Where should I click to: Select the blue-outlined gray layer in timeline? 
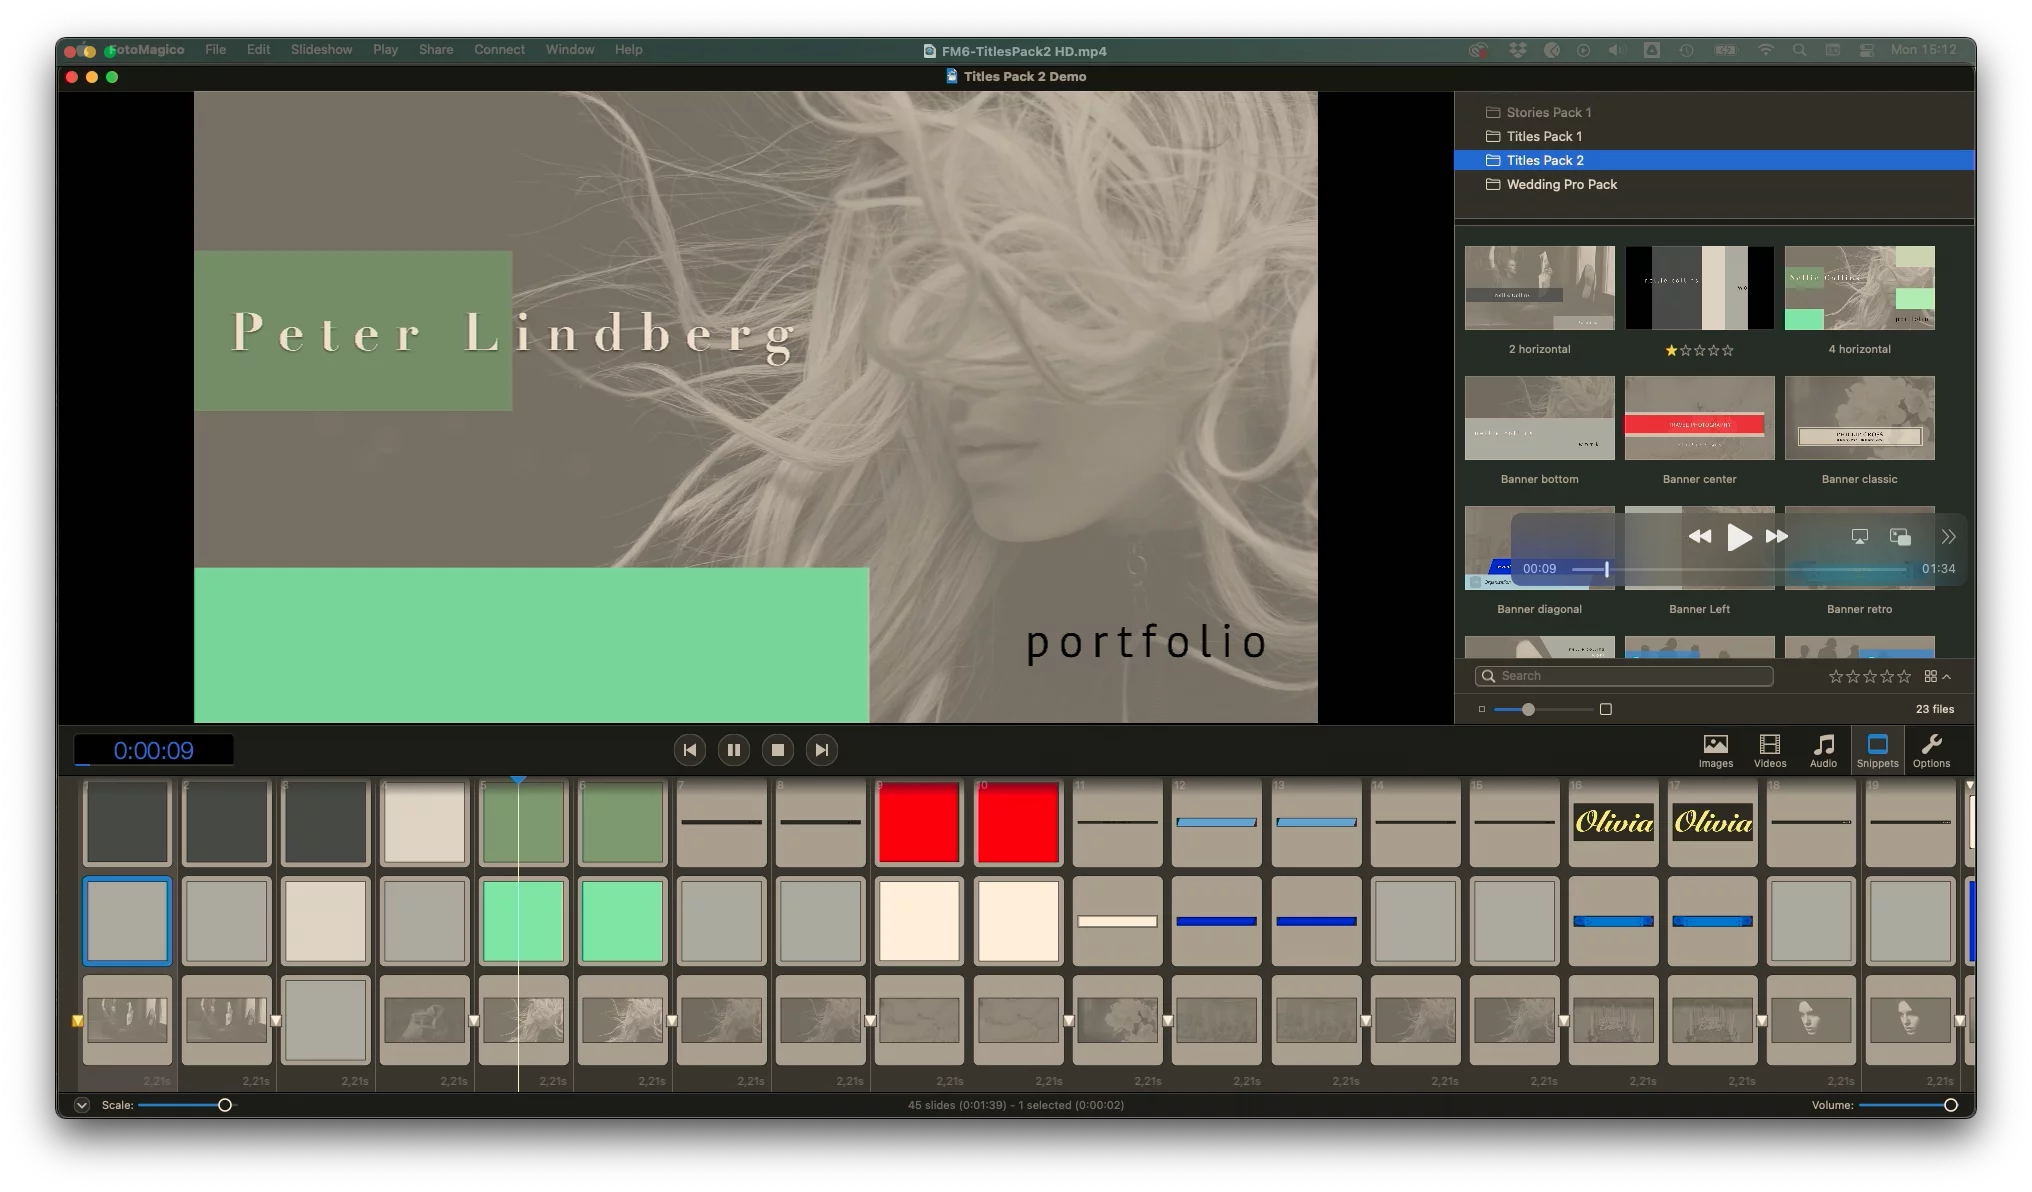(127, 921)
